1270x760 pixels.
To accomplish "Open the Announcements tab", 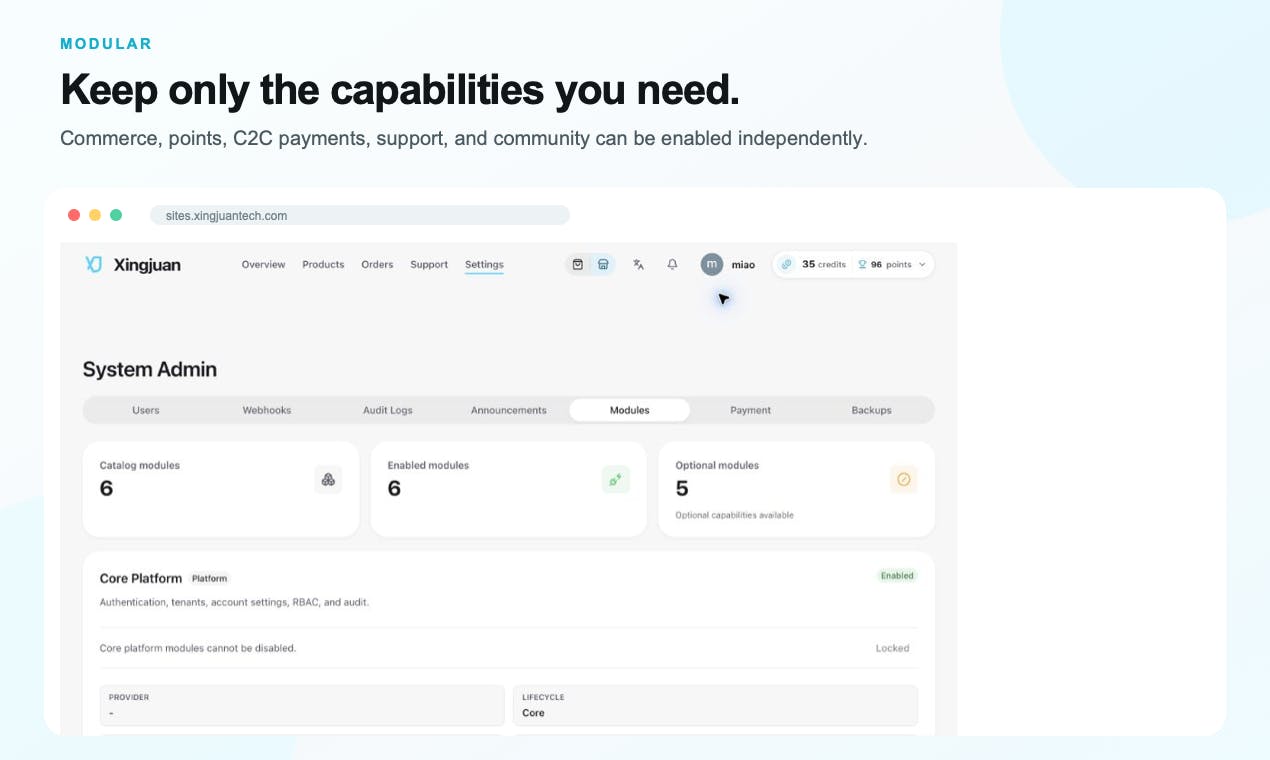I will [509, 410].
